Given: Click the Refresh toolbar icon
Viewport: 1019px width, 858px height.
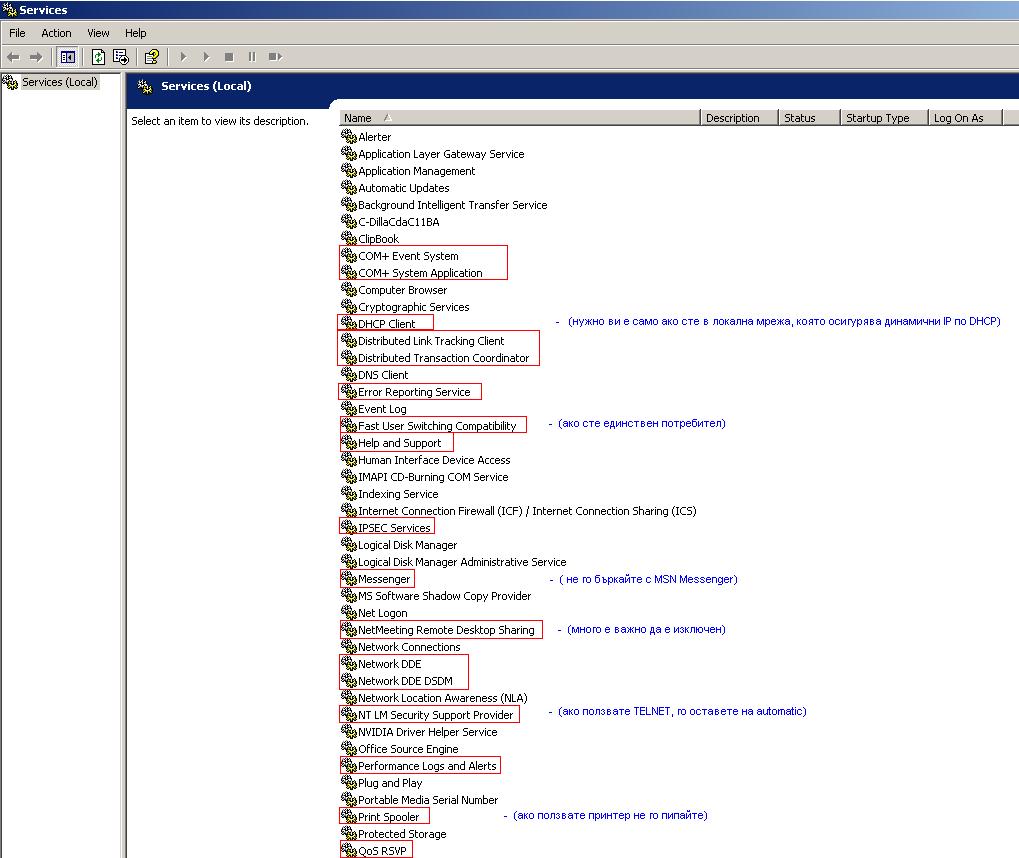Looking at the screenshot, I should (x=98, y=57).
